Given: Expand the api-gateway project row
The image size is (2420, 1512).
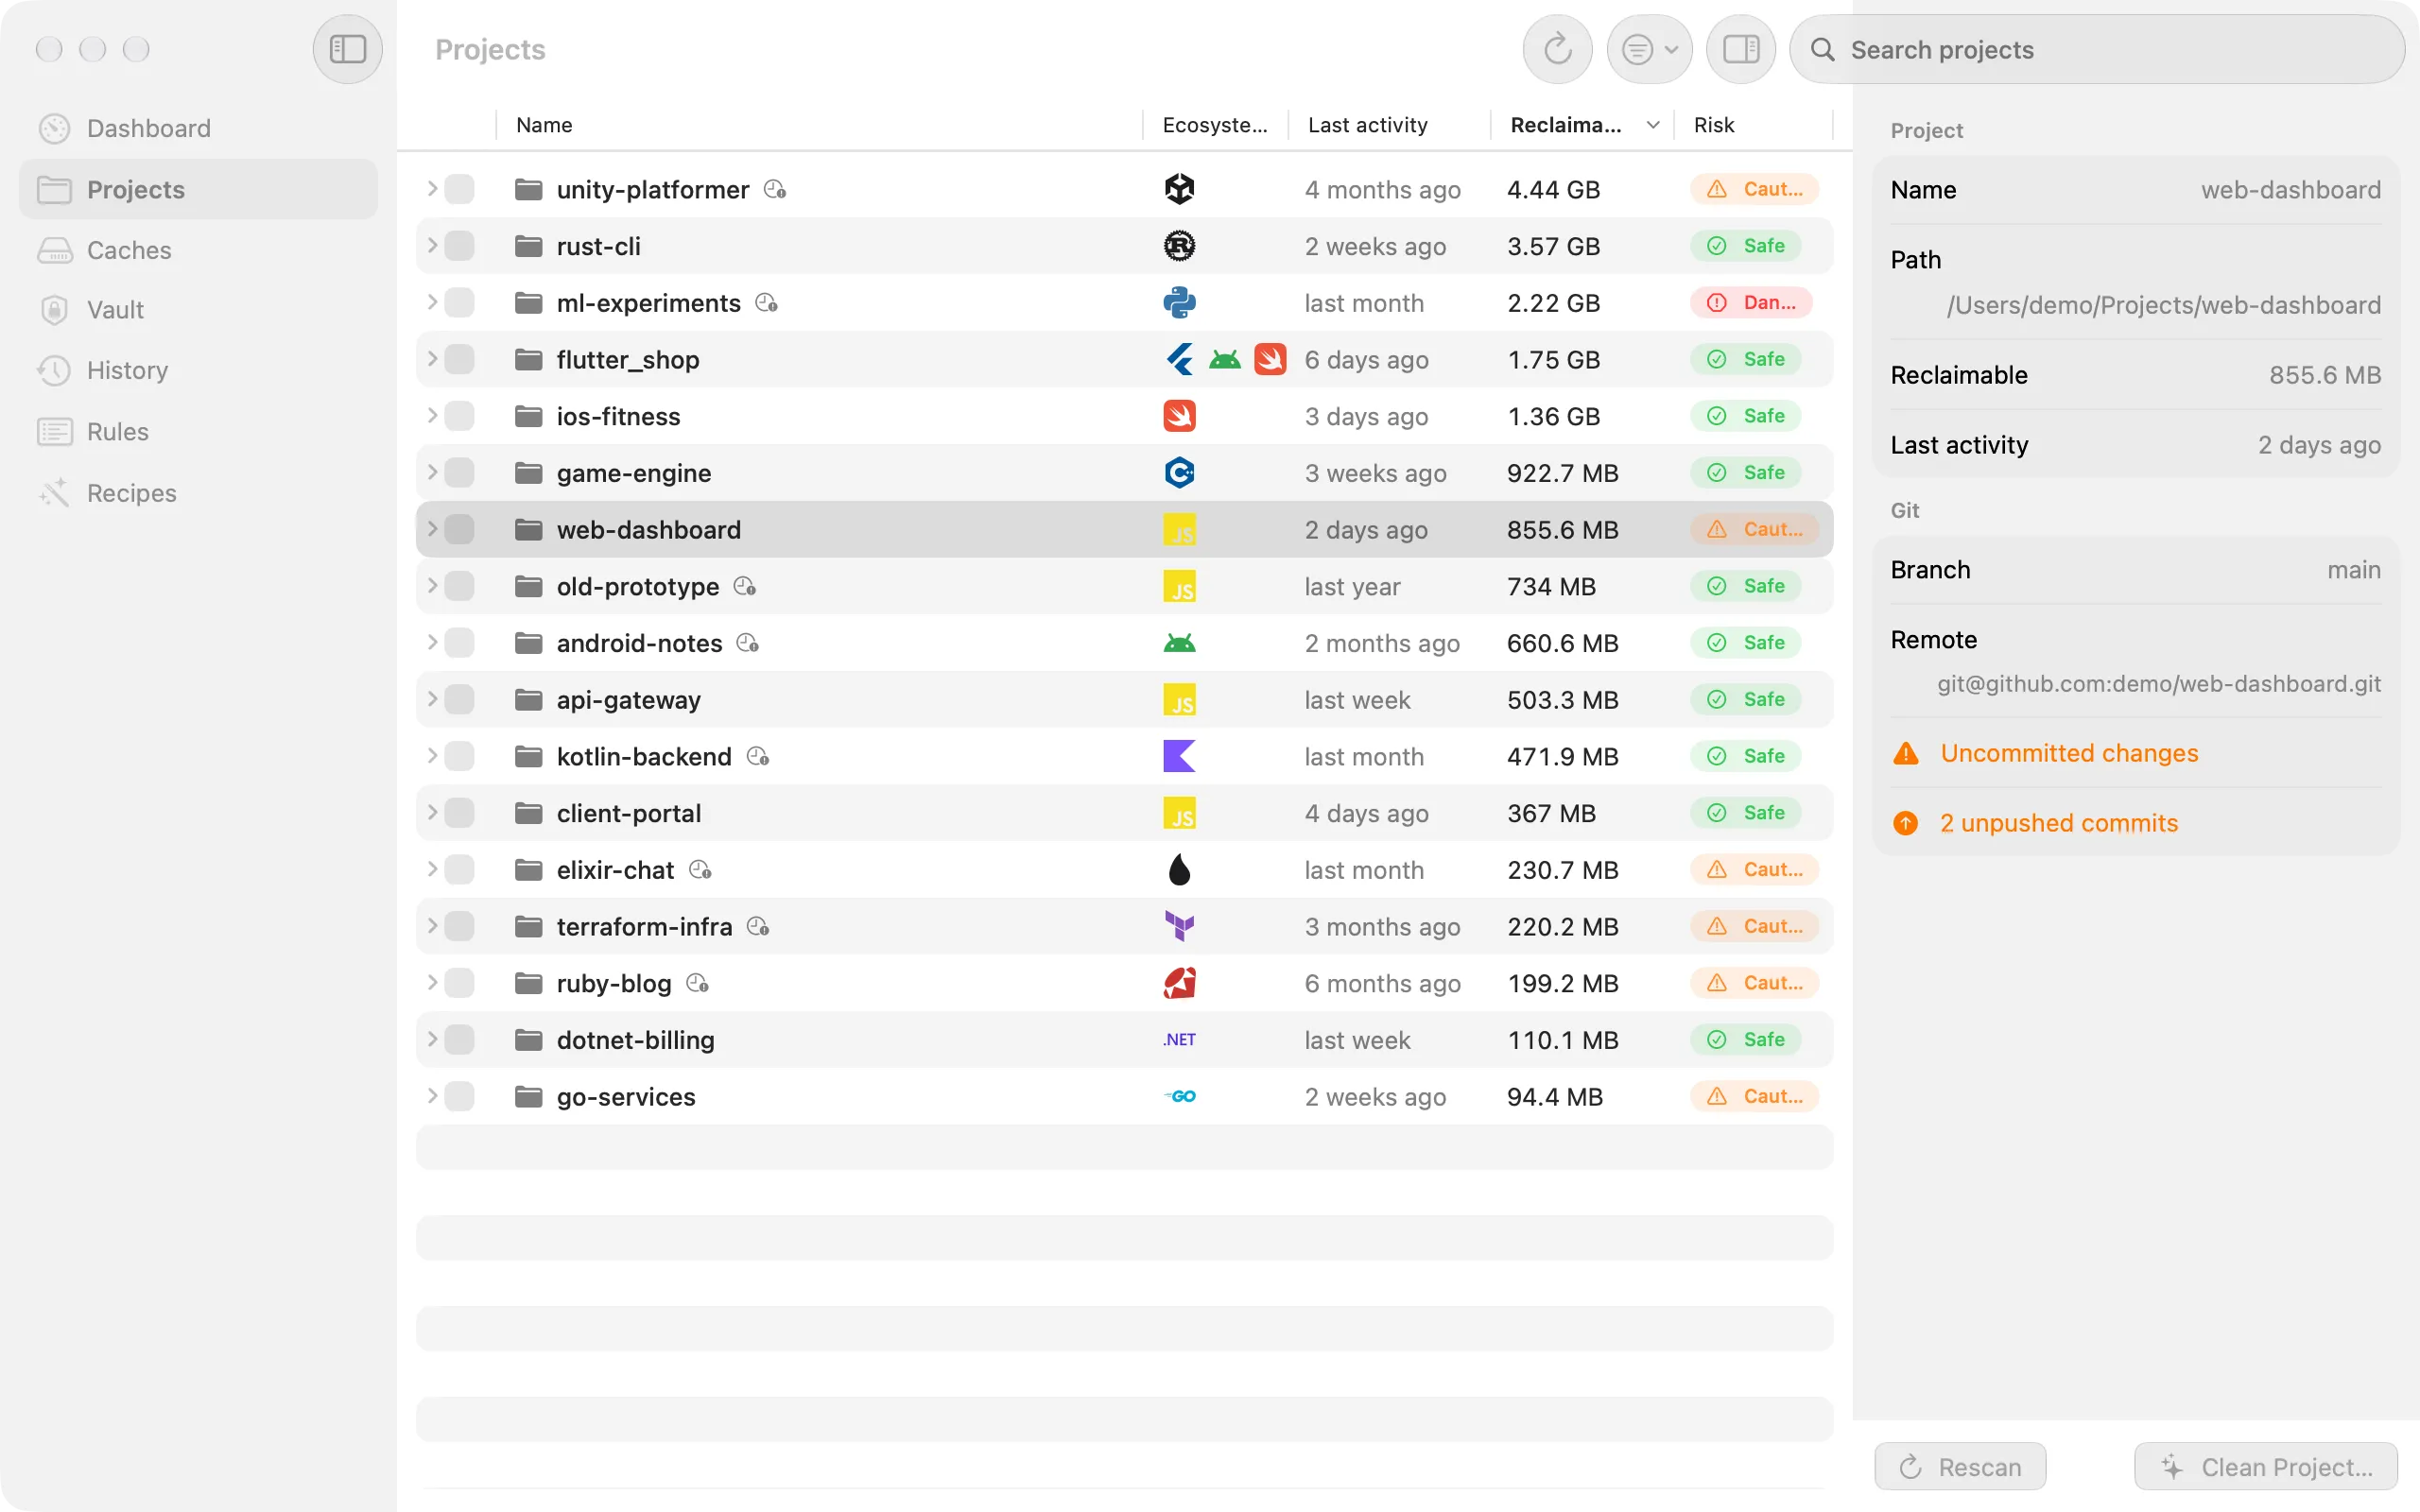Looking at the screenshot, I should pyautogui.click(x=432, y=699).
